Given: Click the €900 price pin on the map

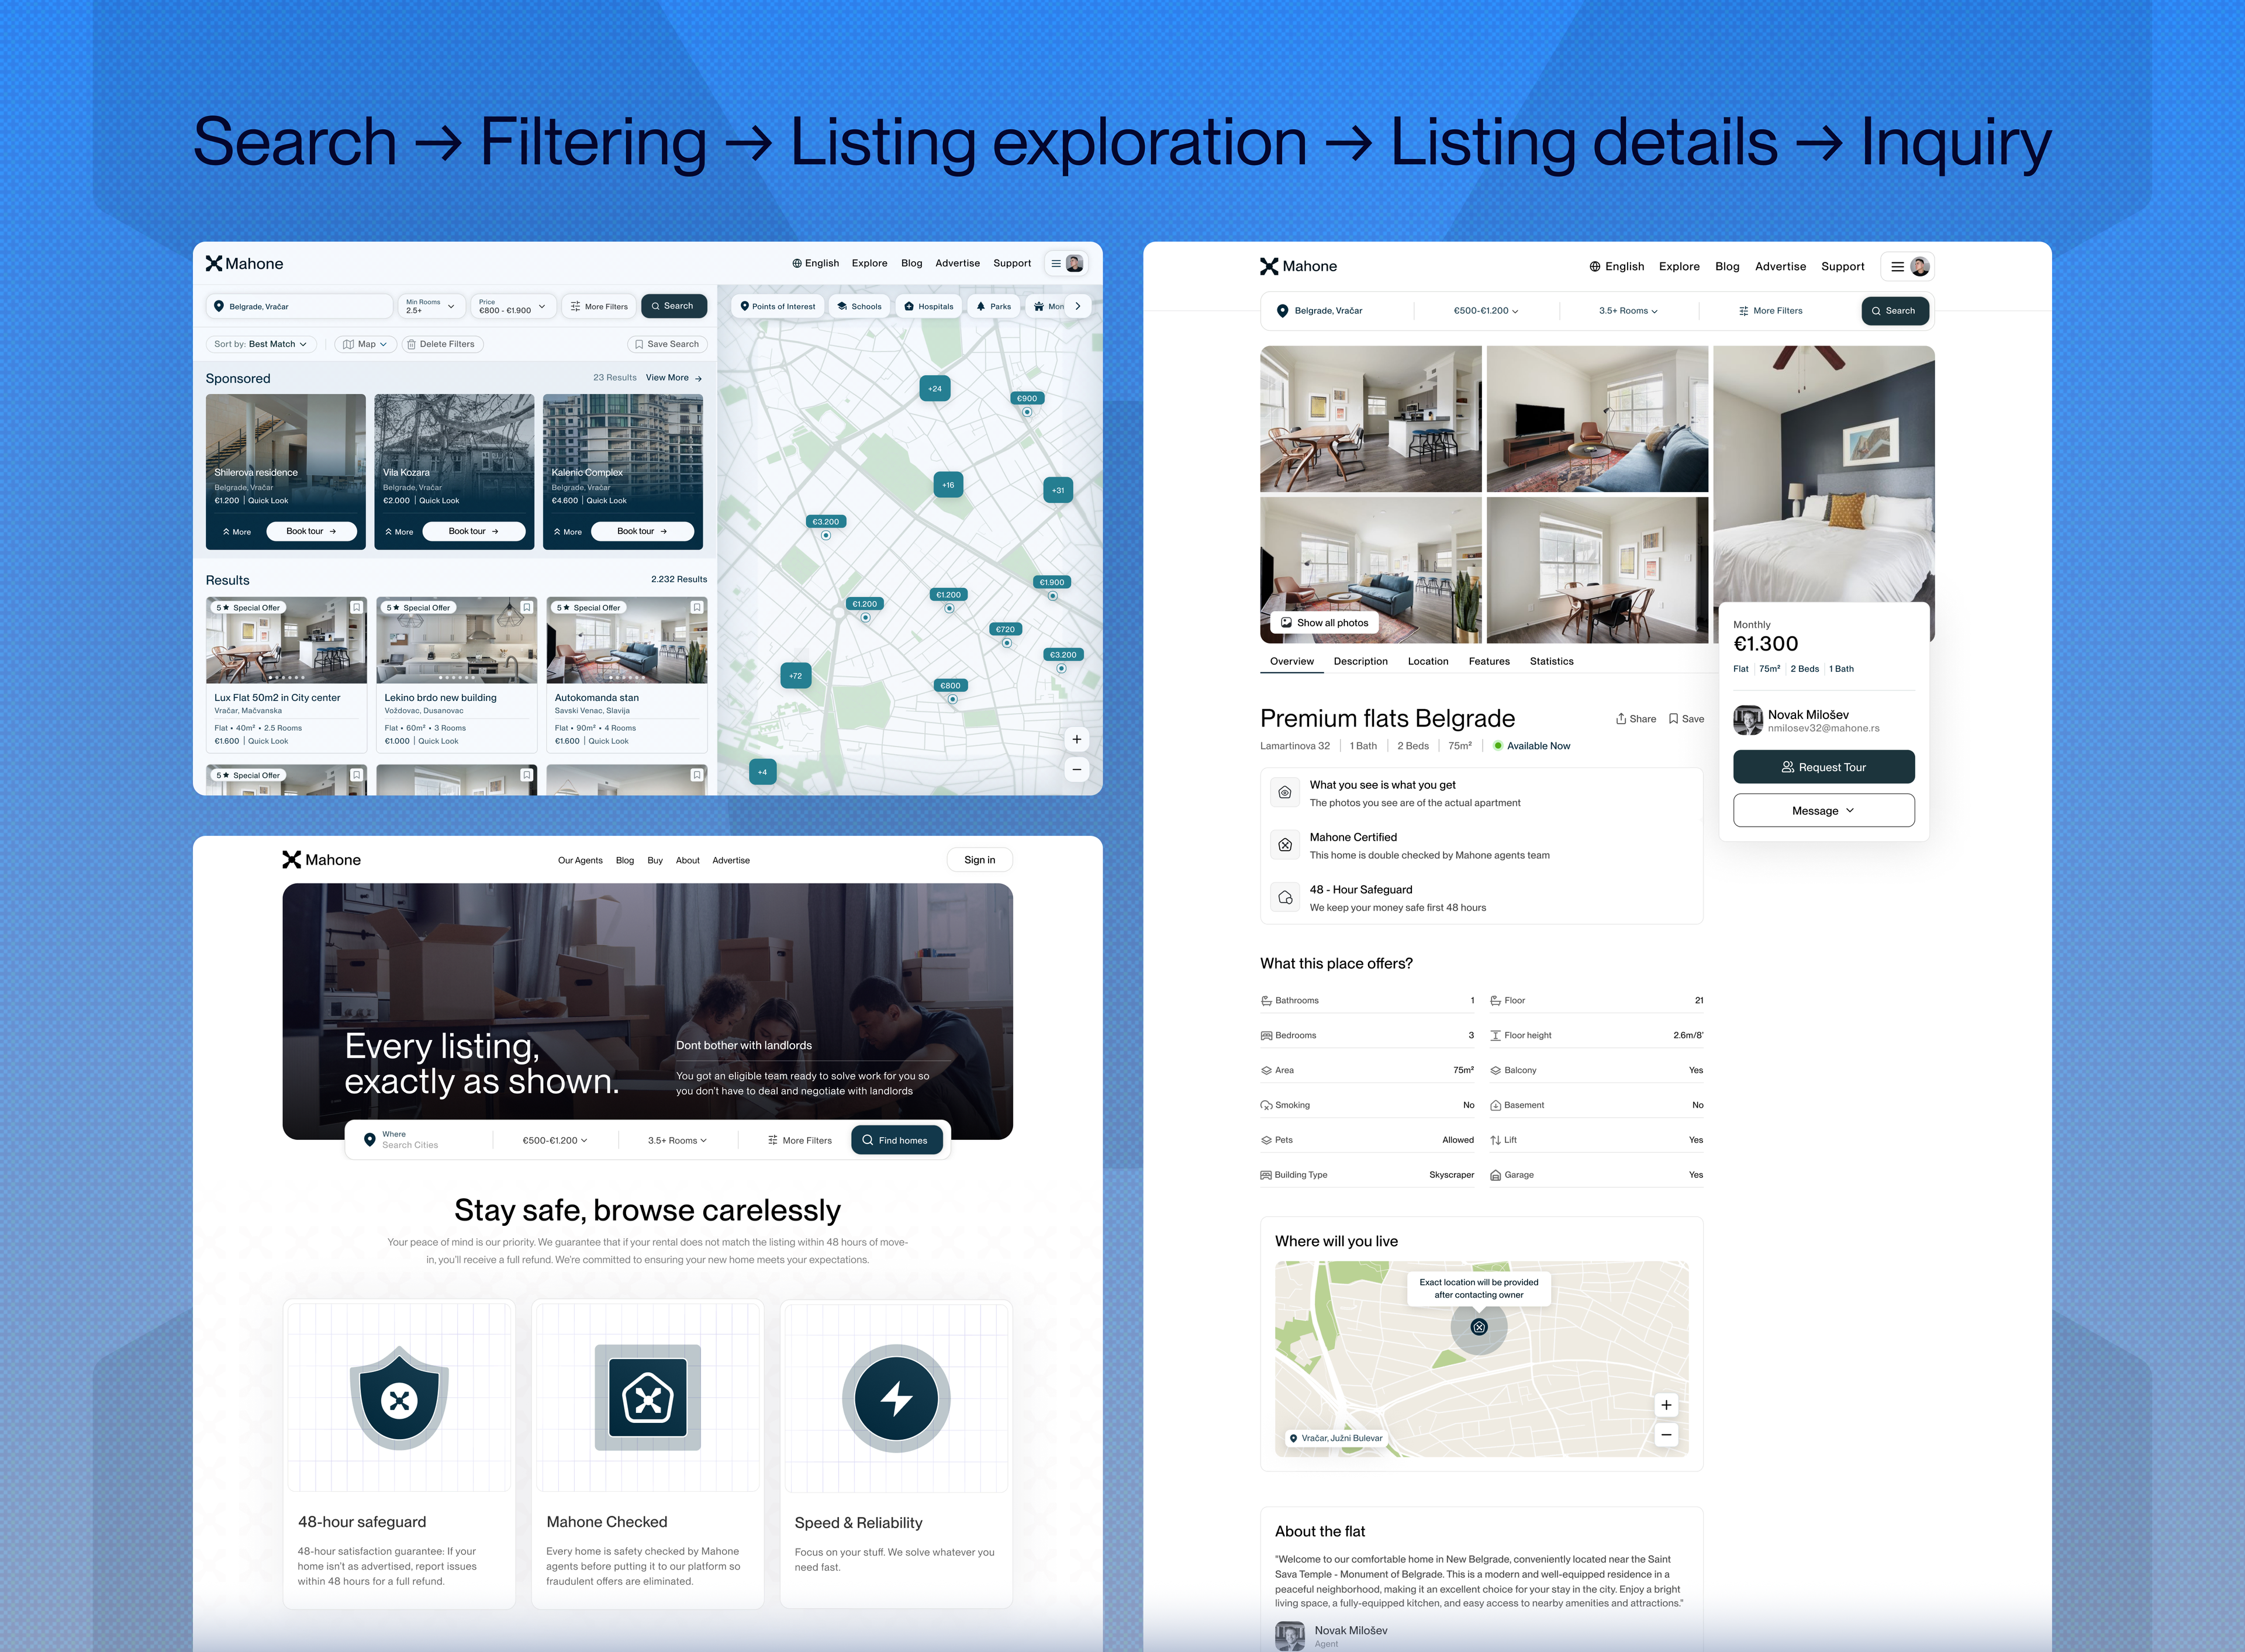Looking at the screenshot, I should (x=1027, y=398).
